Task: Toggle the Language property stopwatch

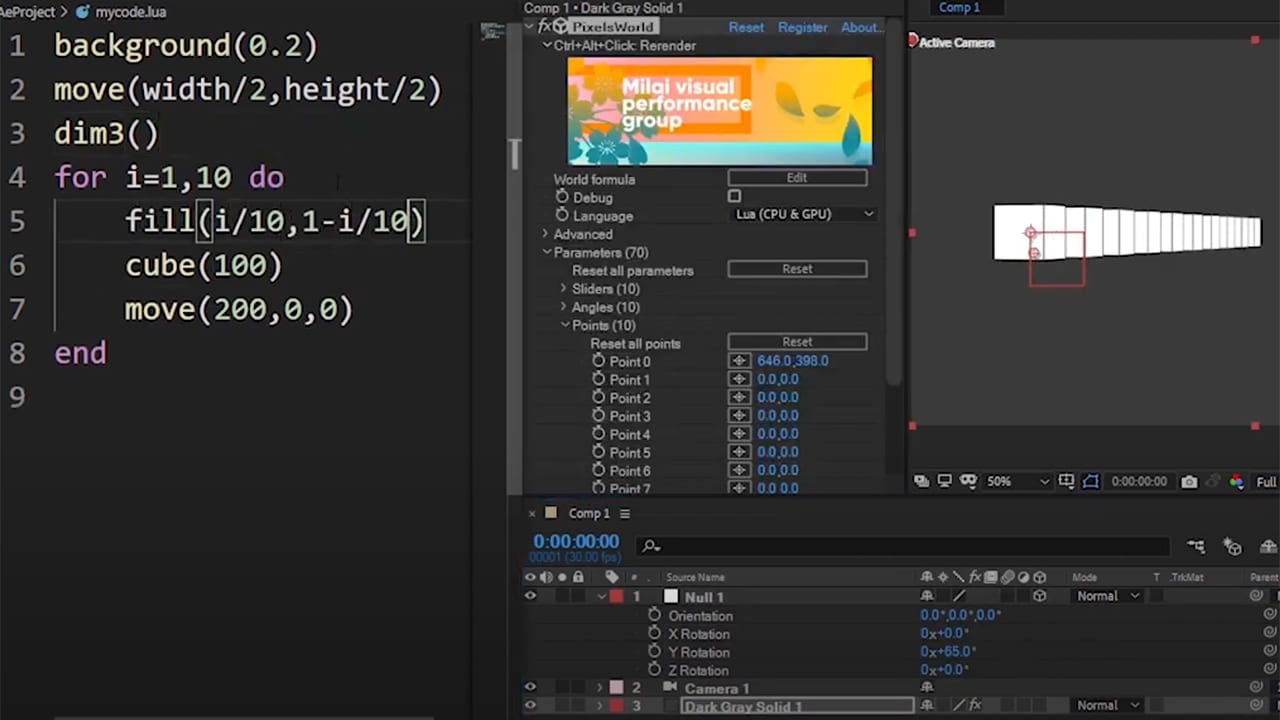Action: pyautogui.click(x=562, y=215)
